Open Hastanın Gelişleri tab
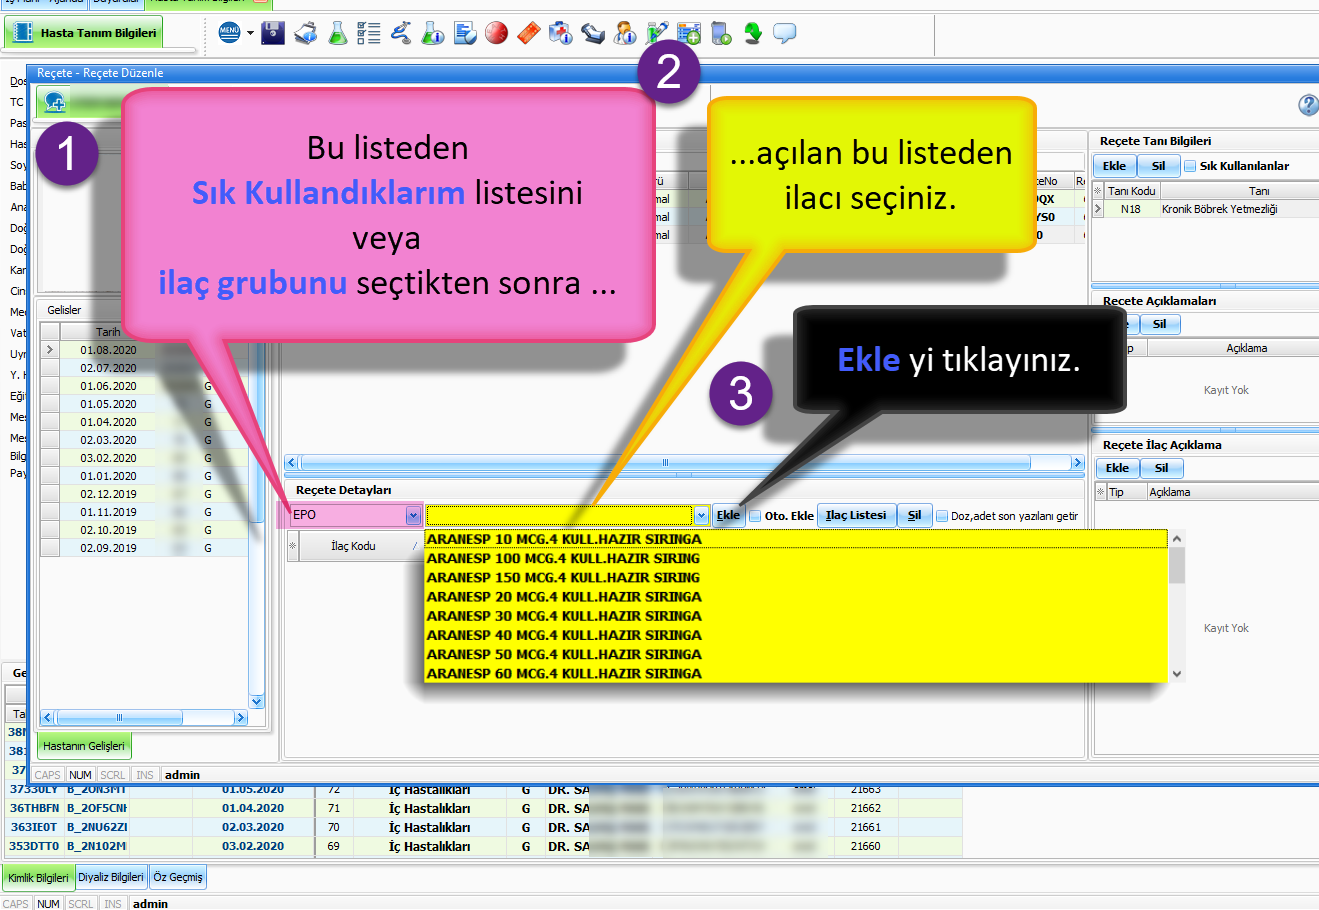Image resolution: width=1319 pixels, height=910 pixels. (x=84, y=746)
